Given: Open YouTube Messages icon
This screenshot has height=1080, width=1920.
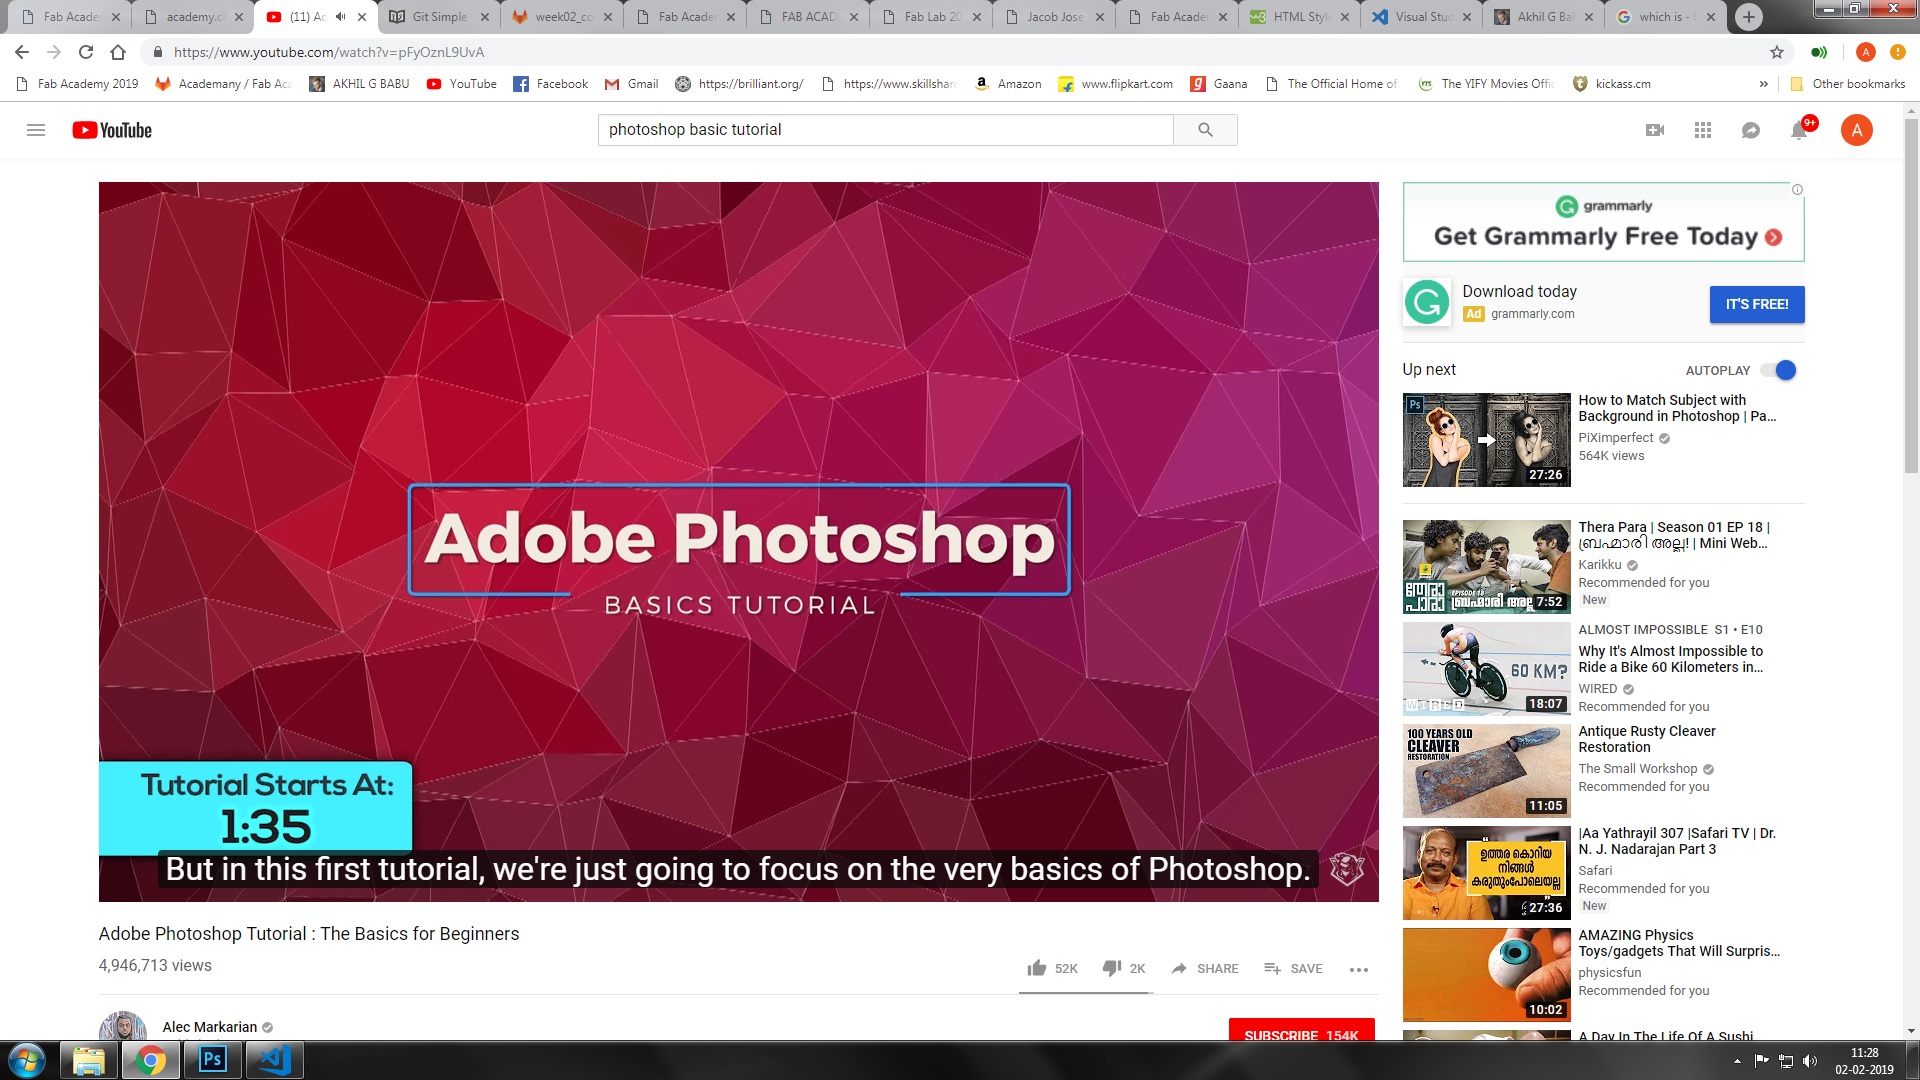Looking at the screenshot, I should click(1750, 130).
